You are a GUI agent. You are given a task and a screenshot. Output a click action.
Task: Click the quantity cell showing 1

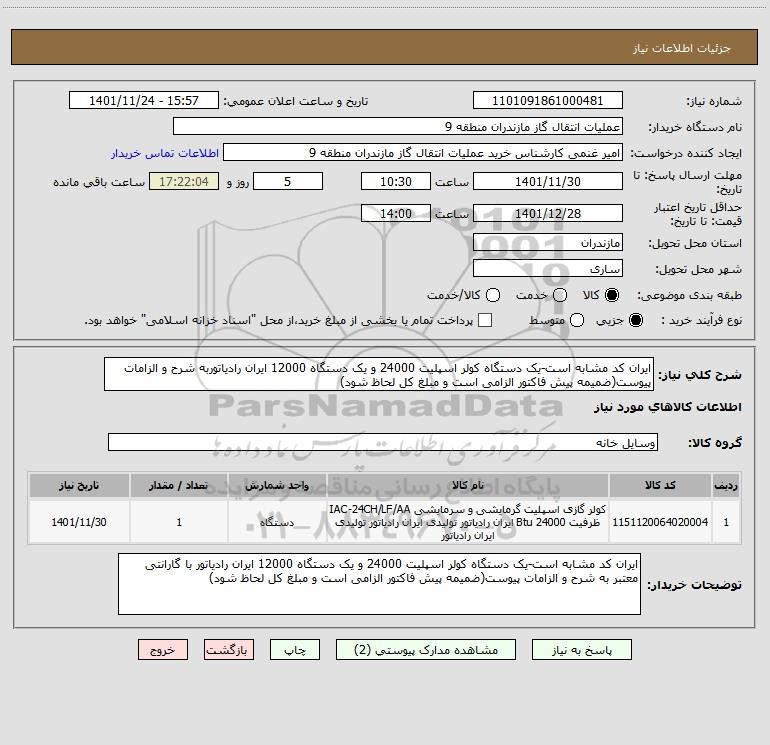pos(179,522)
